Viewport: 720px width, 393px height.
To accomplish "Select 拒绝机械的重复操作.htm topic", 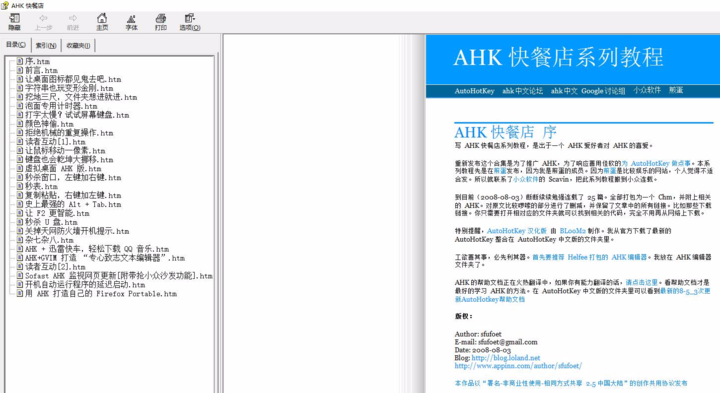I will 69,133.
